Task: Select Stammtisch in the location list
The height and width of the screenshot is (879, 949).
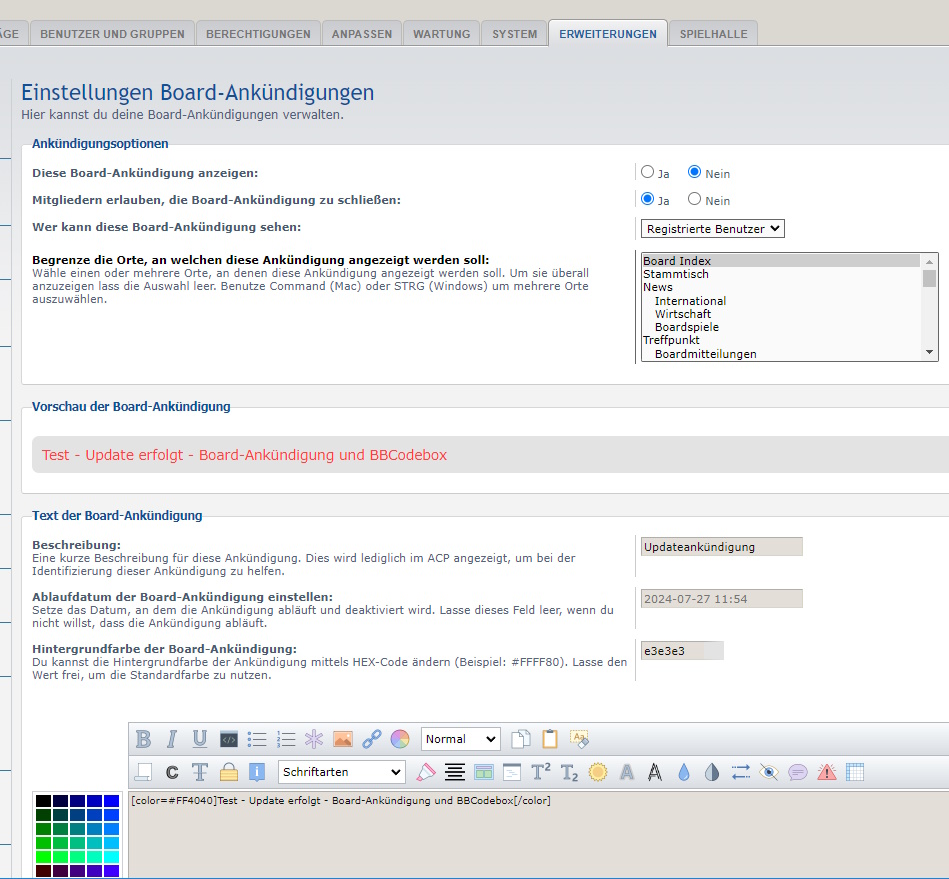Action: [781, 274]
